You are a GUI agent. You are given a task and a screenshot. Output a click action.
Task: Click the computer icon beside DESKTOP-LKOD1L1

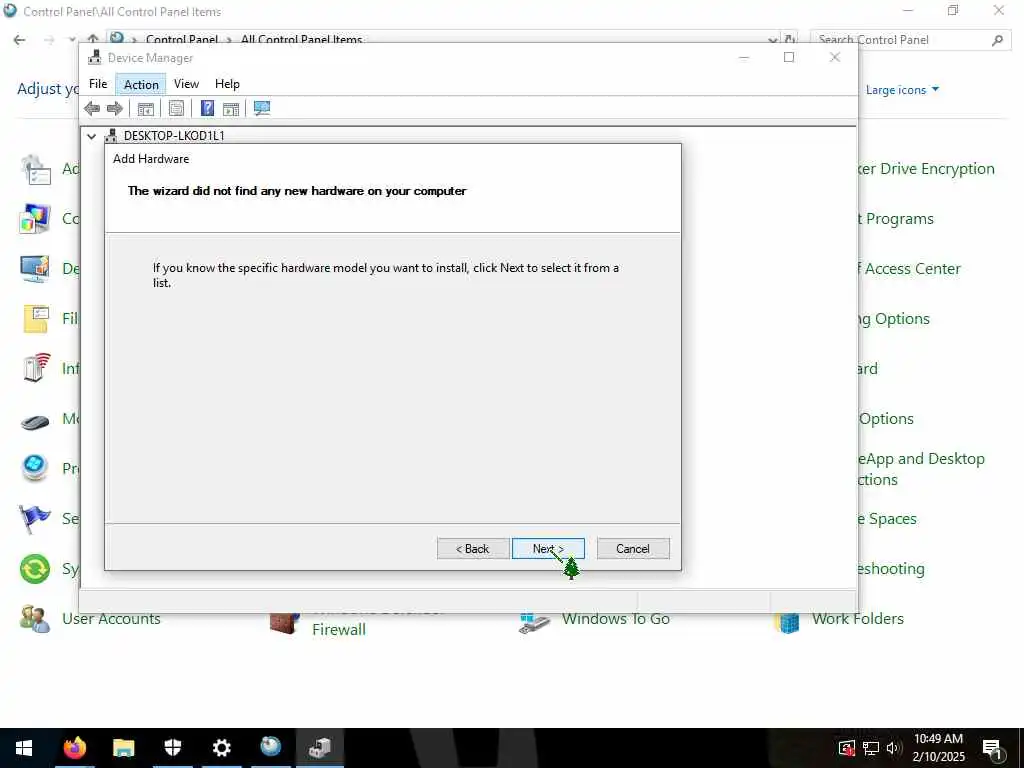[111, 136]
